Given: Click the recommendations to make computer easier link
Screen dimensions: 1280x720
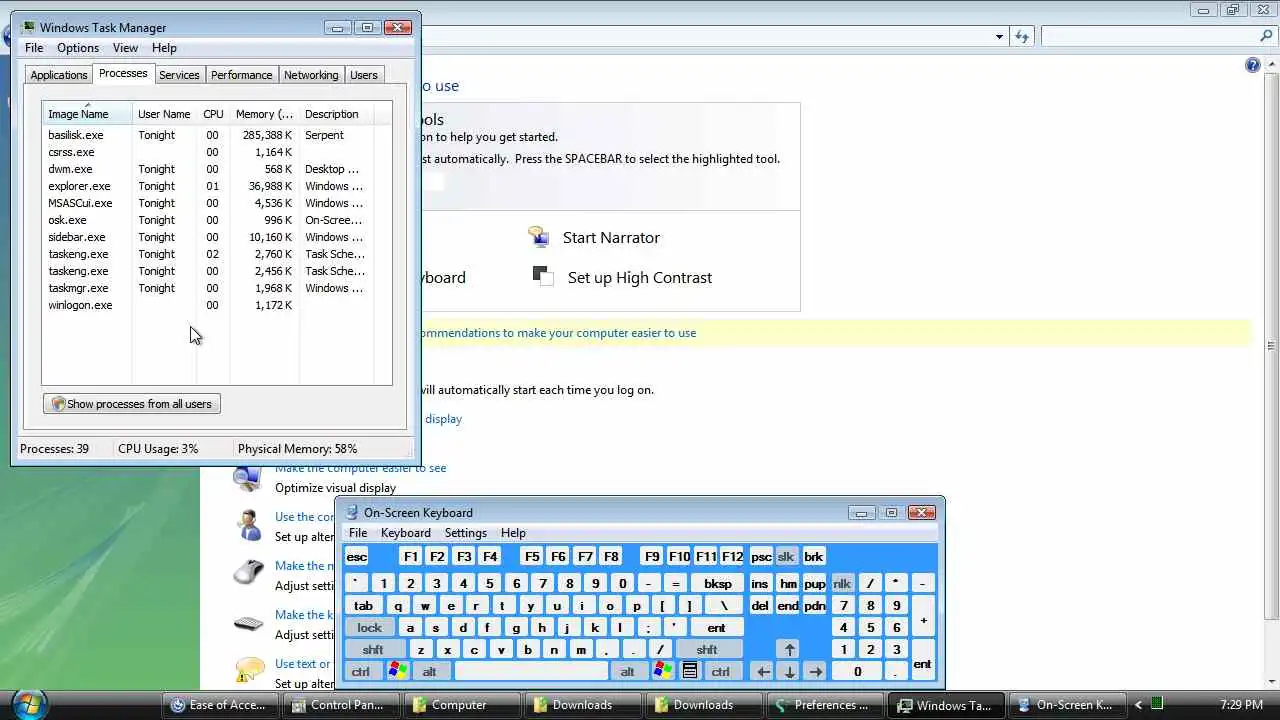Looking at the screenshot, I should 558,333.
